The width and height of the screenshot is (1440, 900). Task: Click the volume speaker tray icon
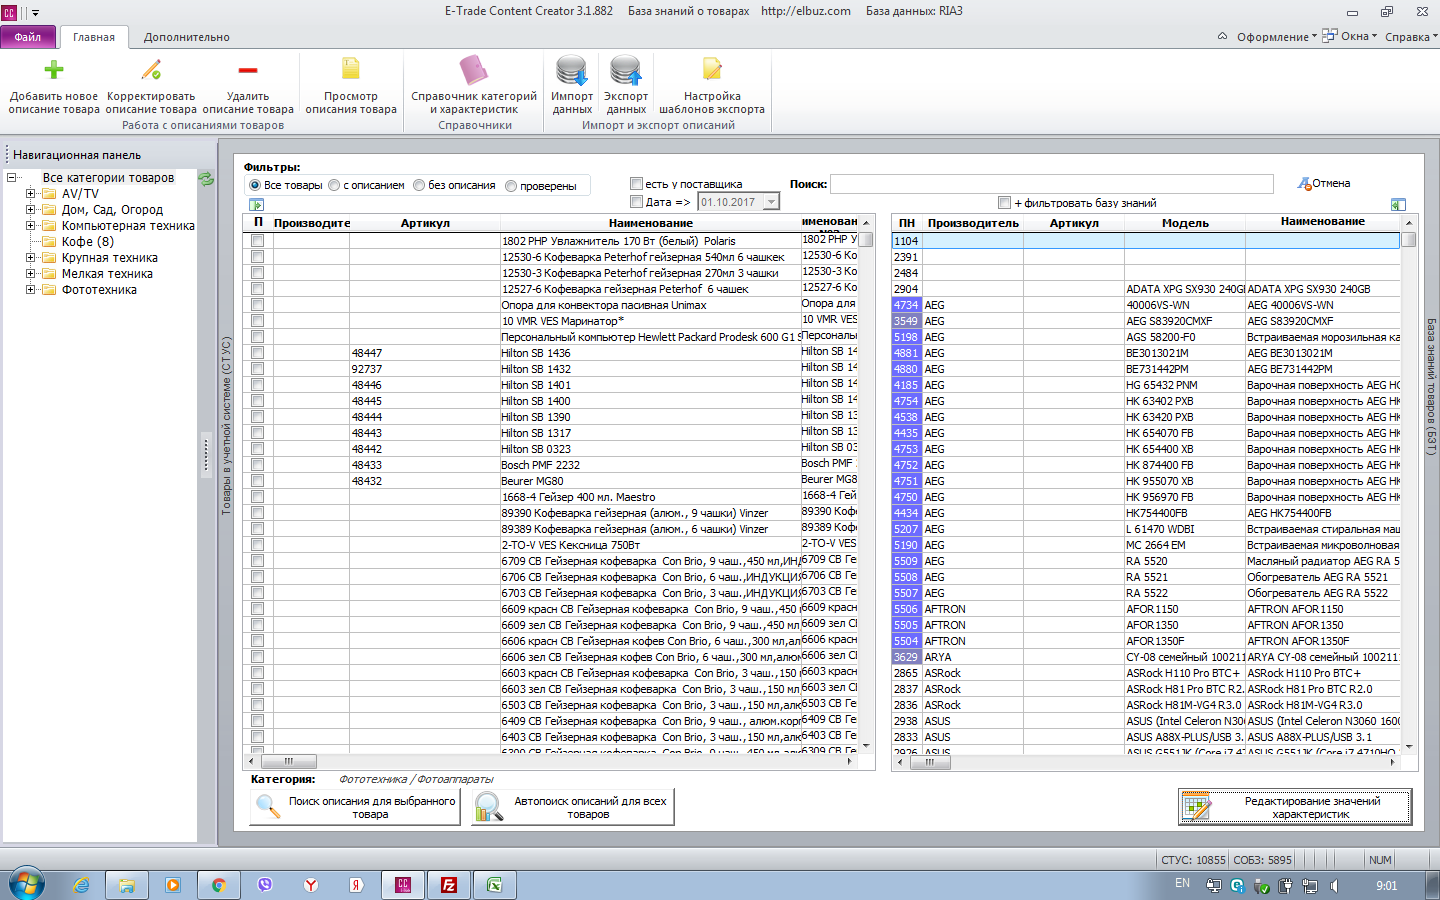point(1334,886)
